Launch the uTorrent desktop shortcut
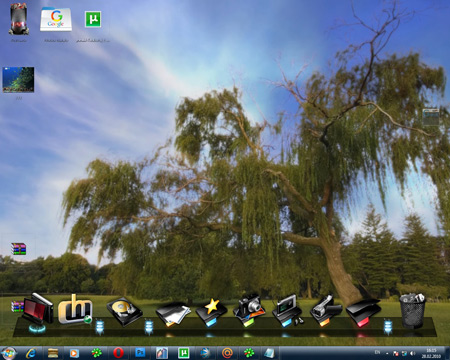 click(93, 19)
